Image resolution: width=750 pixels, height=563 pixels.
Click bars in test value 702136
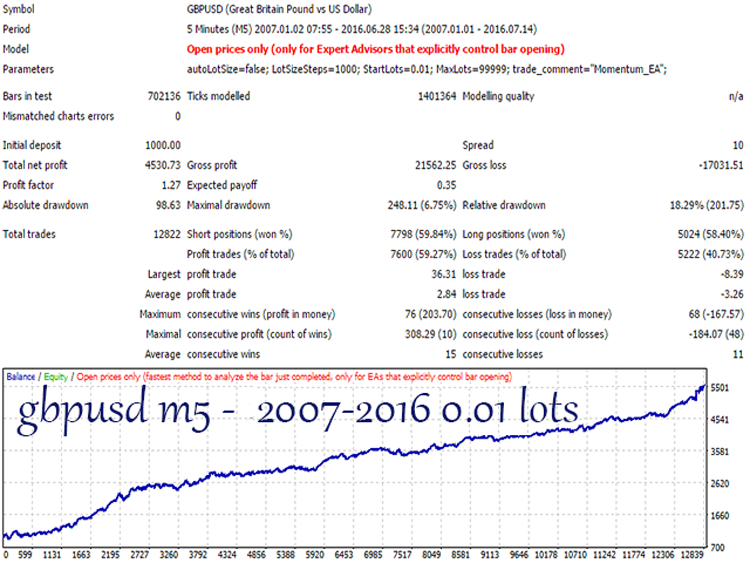point(164,96)
